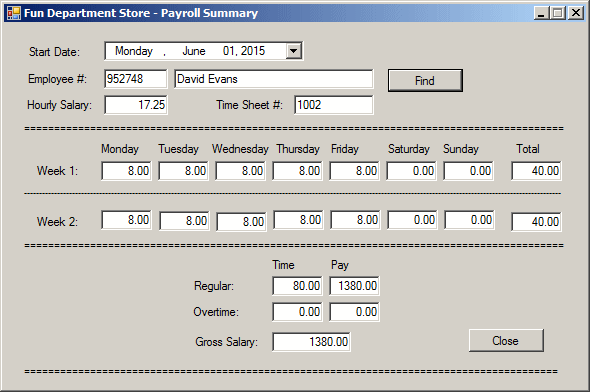Click the 'Start Date:' label
The image size is (590, 392).
pos(55,52)
